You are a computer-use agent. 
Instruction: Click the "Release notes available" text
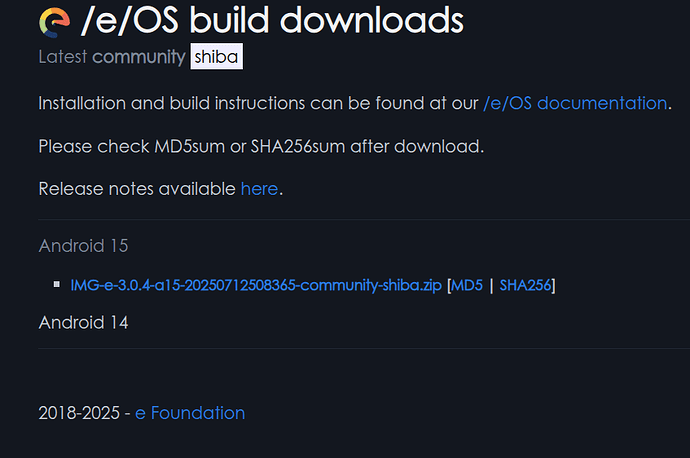137,189
